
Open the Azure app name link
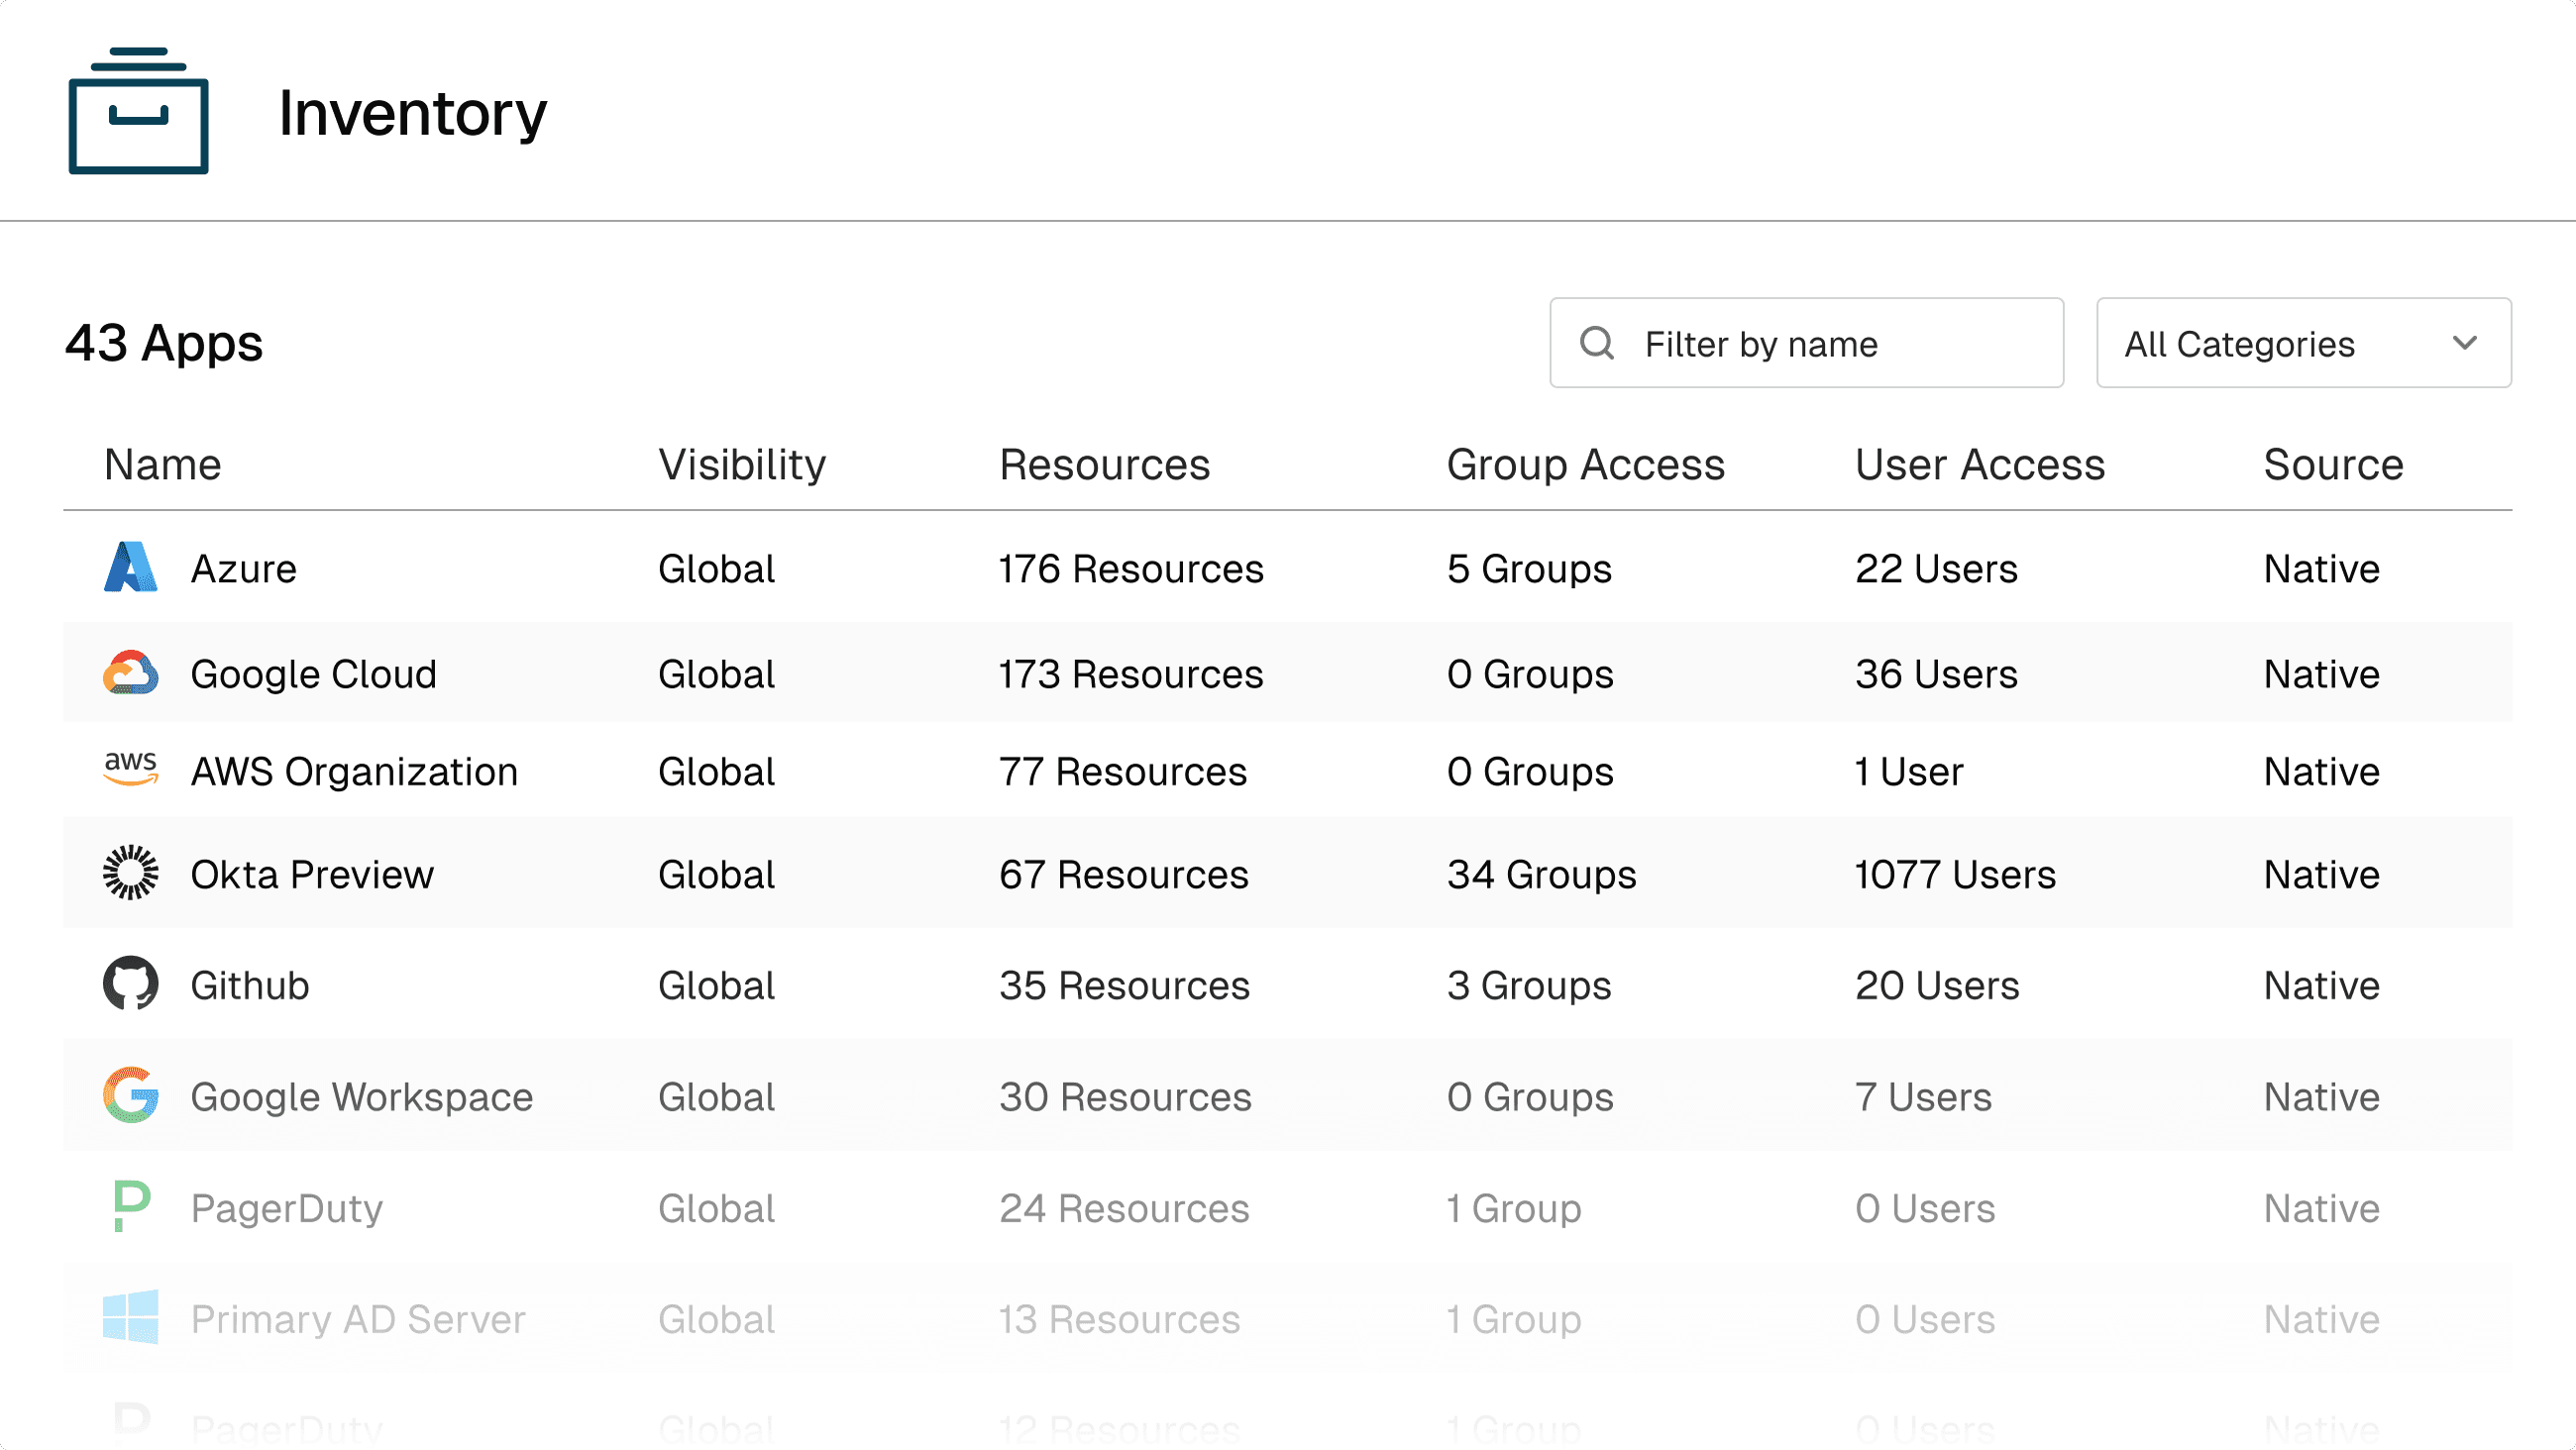point(243,569)
